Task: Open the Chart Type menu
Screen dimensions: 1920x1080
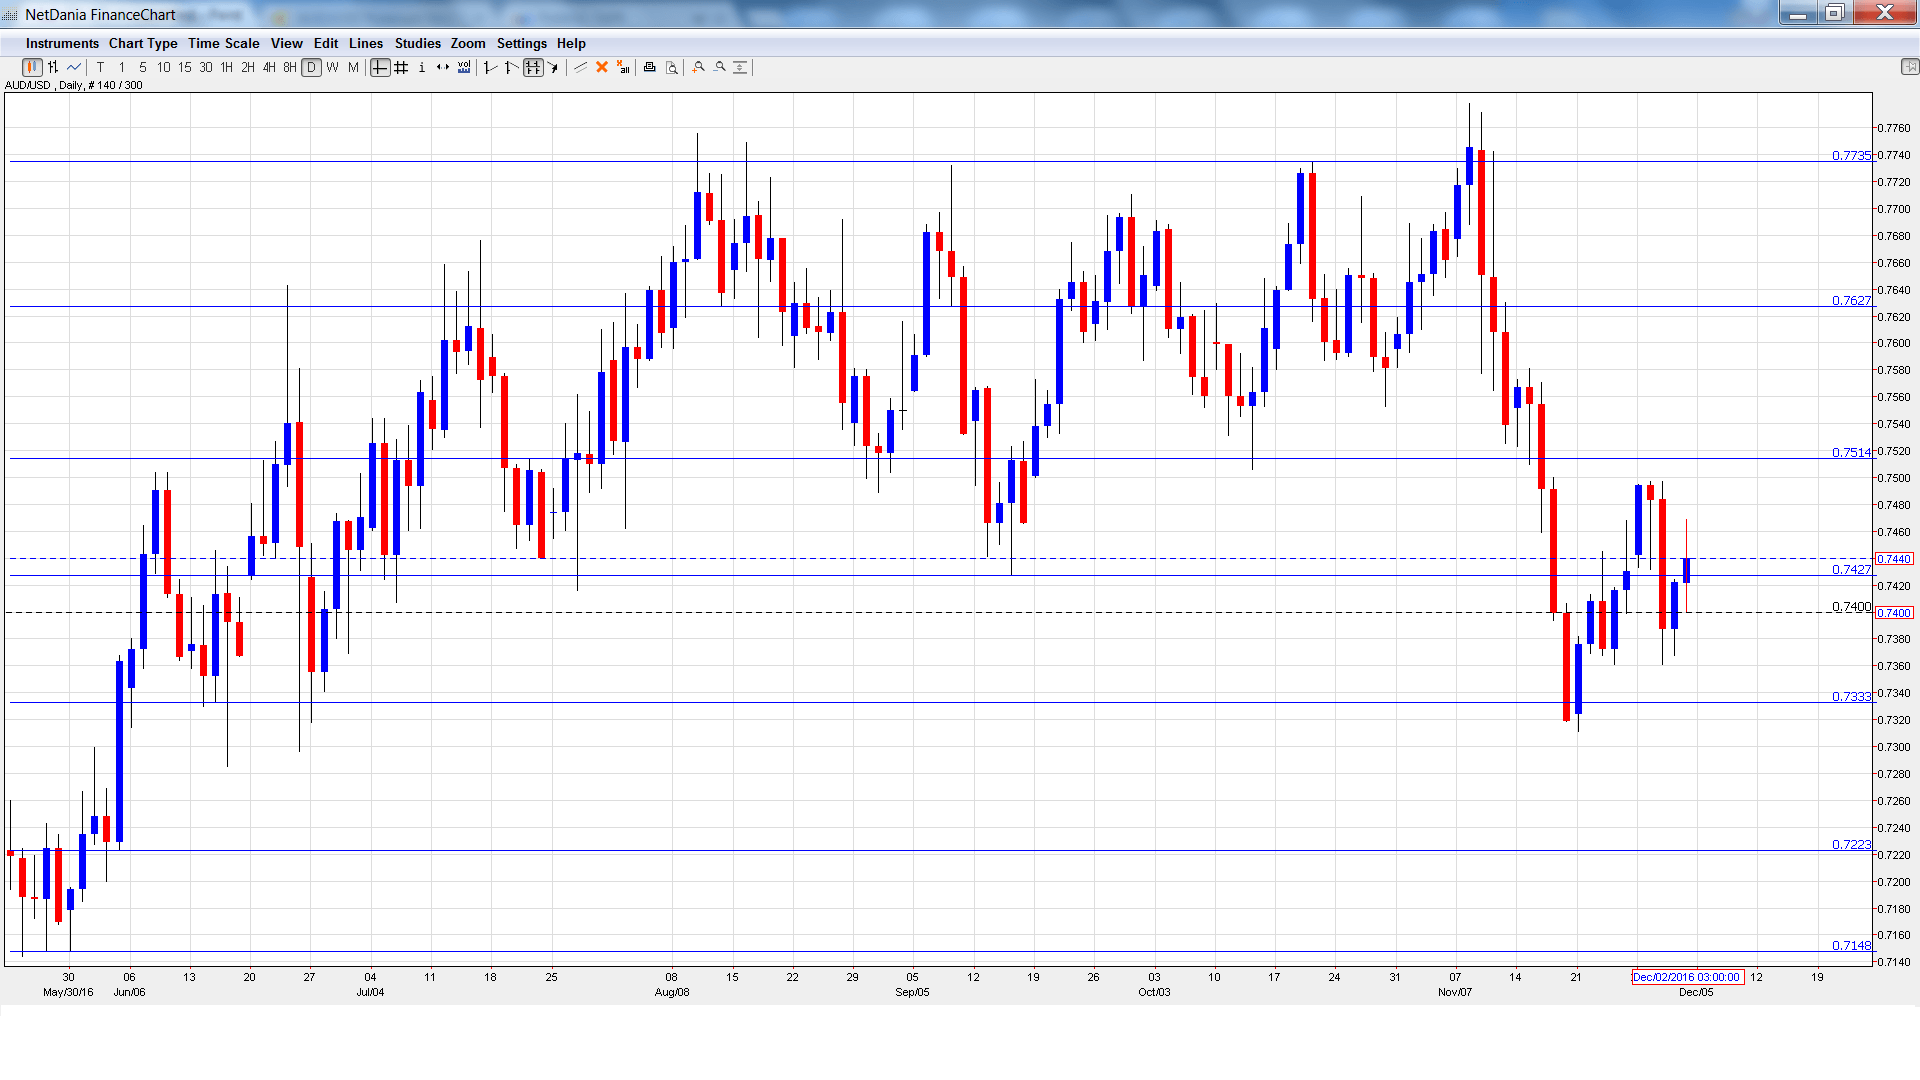Action: coord(143,43)
